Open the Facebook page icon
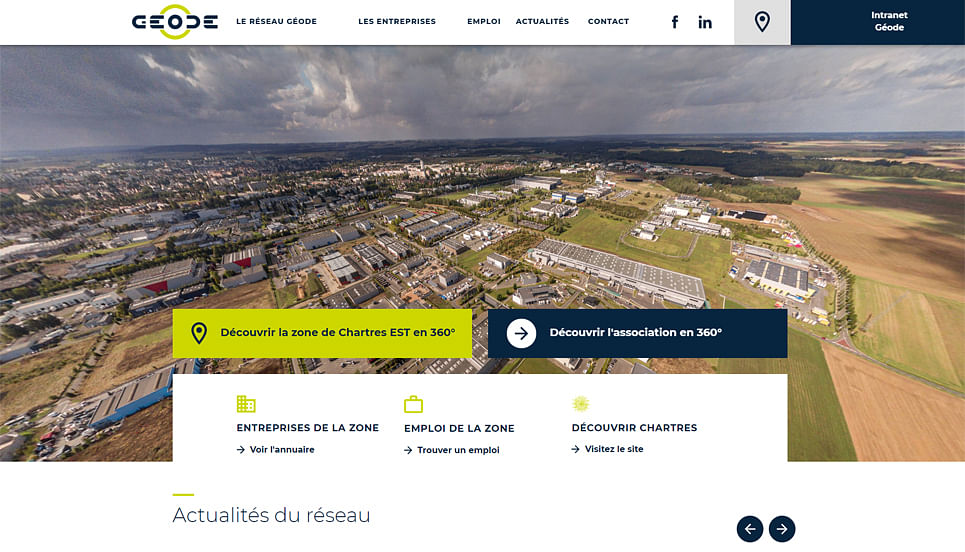Image resolution: width=965 pixels, height=552 pixels. tap(675, 22)
